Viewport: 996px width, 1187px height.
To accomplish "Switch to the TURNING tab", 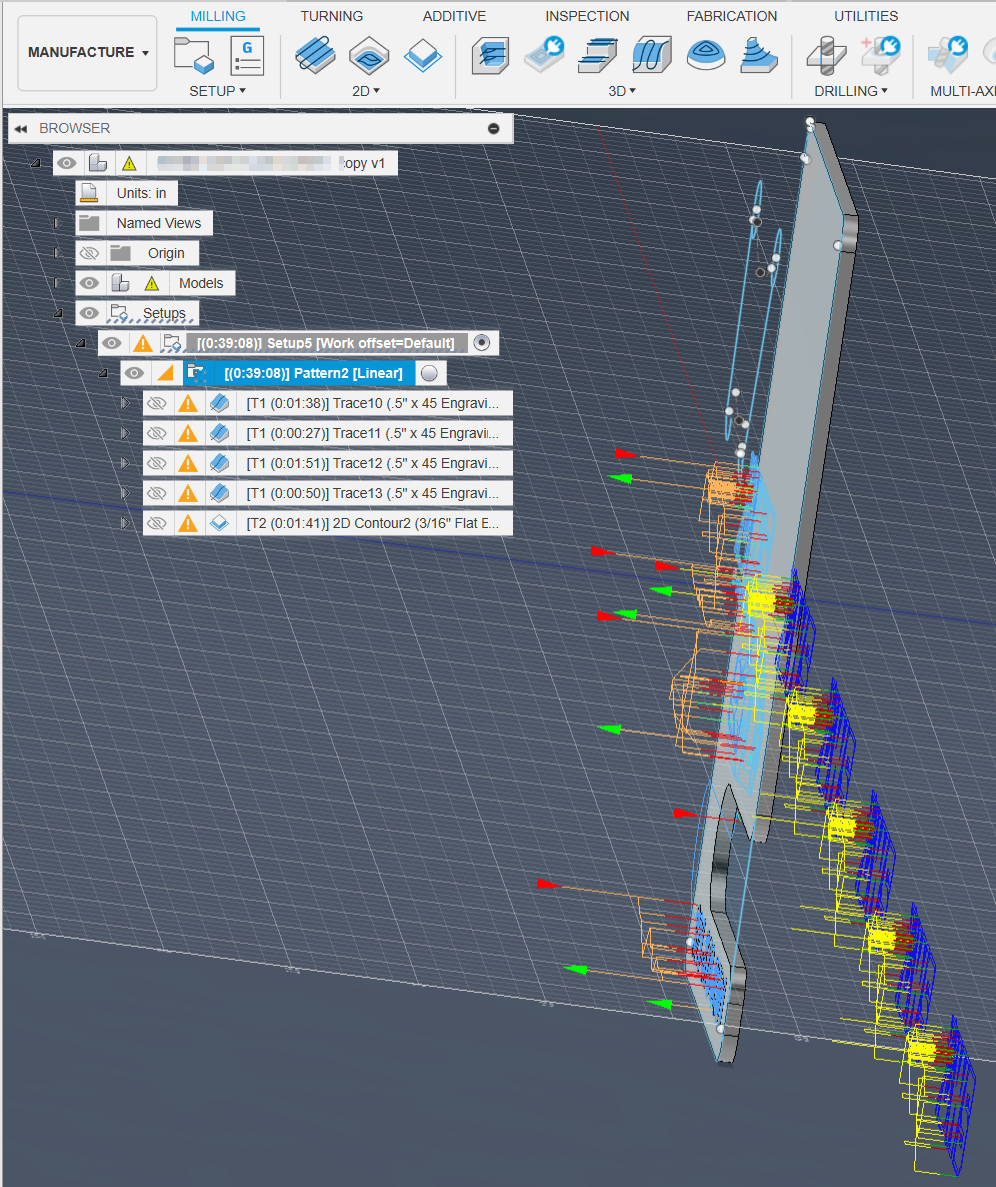I will (x=331, y=16).
